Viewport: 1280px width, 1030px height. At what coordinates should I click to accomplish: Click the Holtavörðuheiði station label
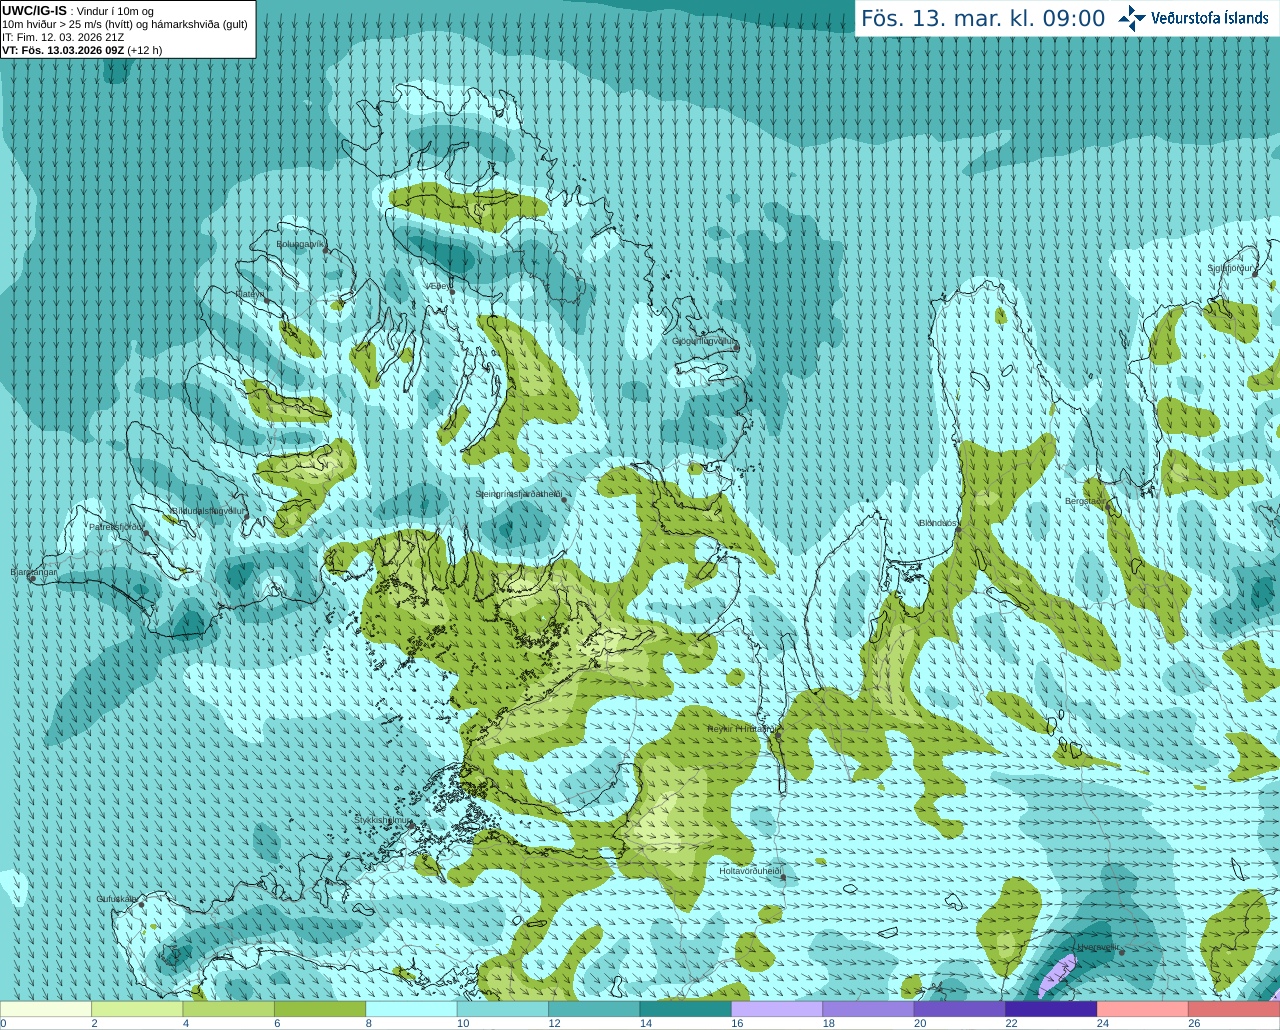point(750,871)
